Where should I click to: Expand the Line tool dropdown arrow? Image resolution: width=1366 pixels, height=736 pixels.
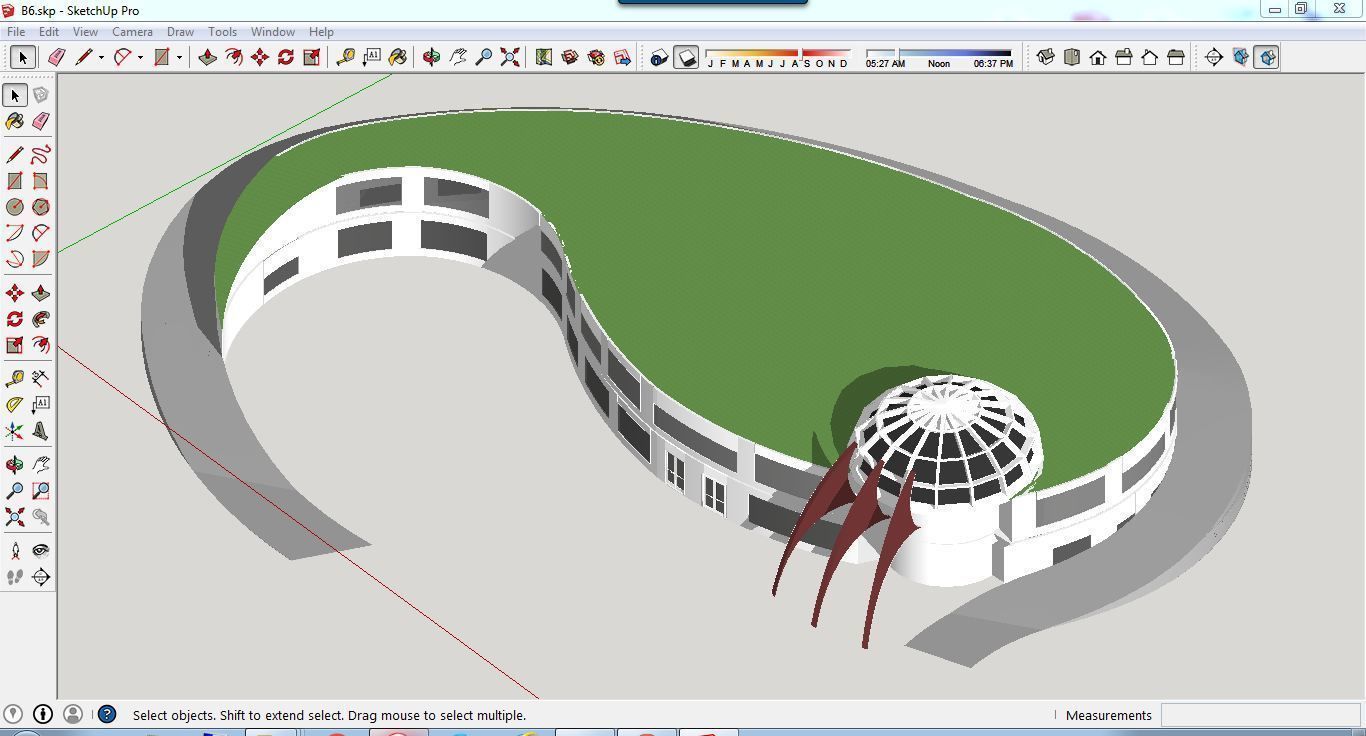pos(101,58)
